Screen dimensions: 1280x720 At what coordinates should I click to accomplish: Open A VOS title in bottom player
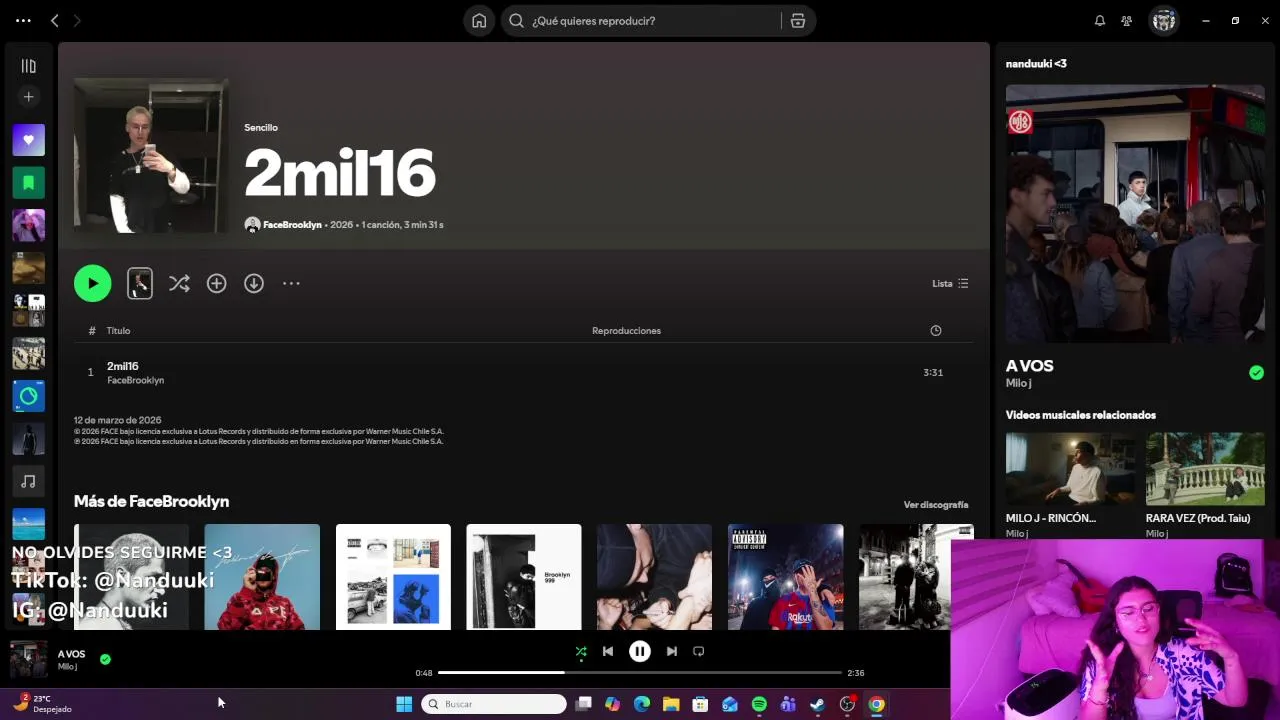point(71,654)
